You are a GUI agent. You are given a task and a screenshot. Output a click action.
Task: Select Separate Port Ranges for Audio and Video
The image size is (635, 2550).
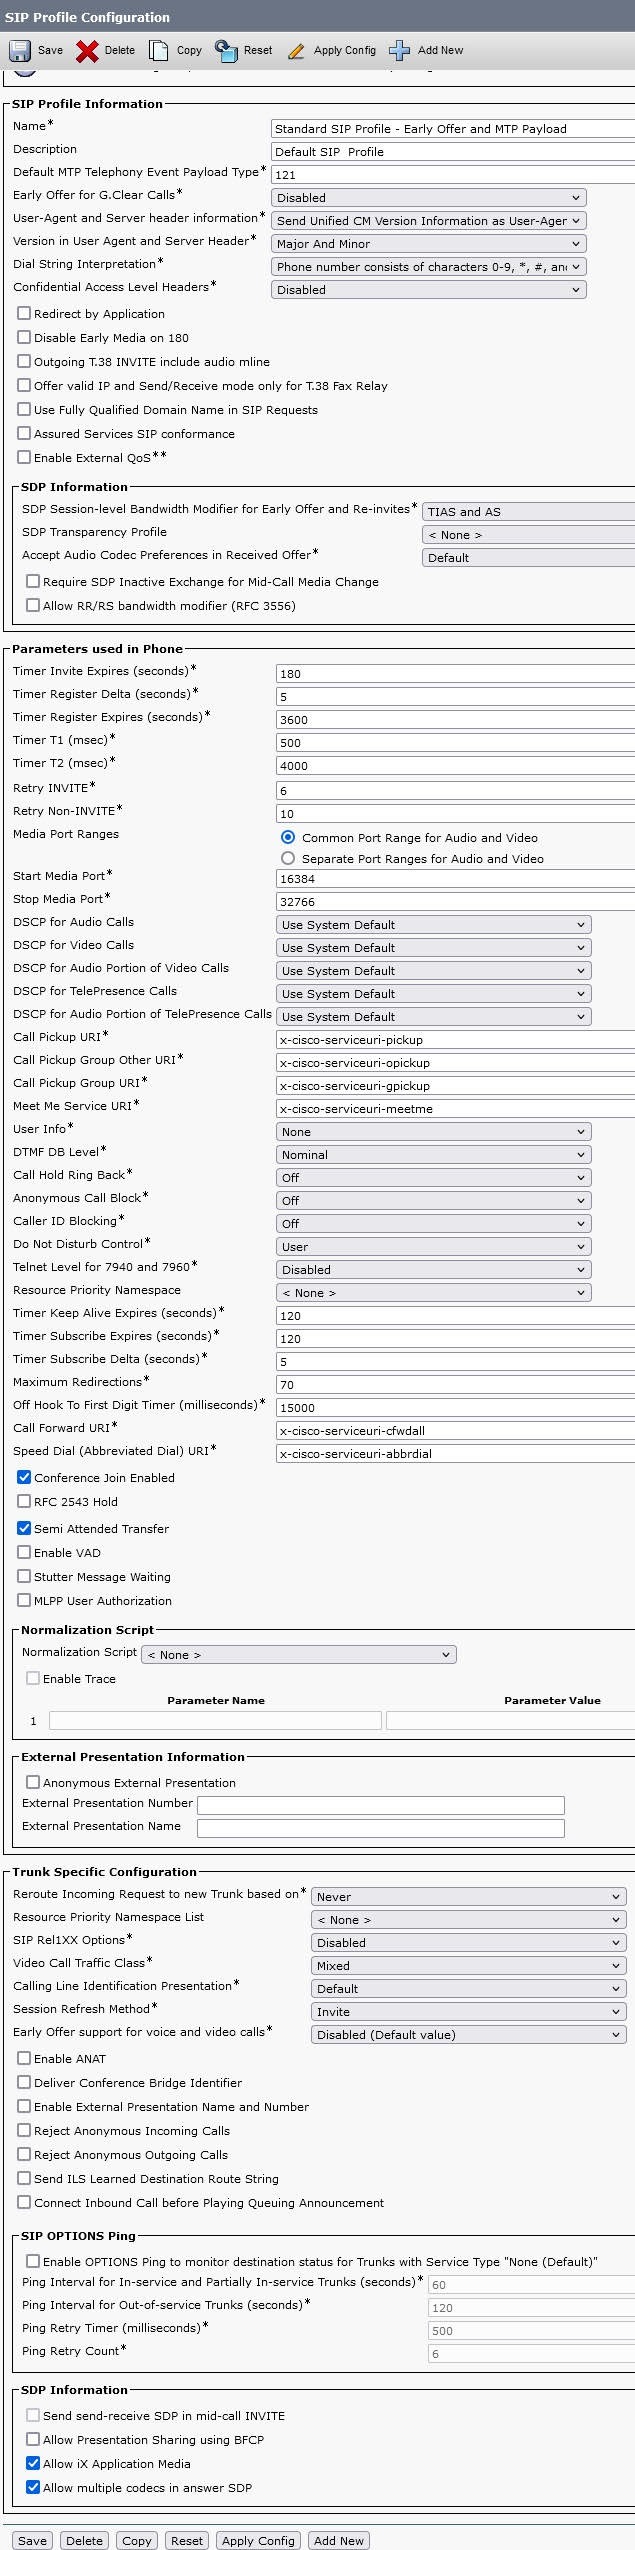tap(288, 858)
